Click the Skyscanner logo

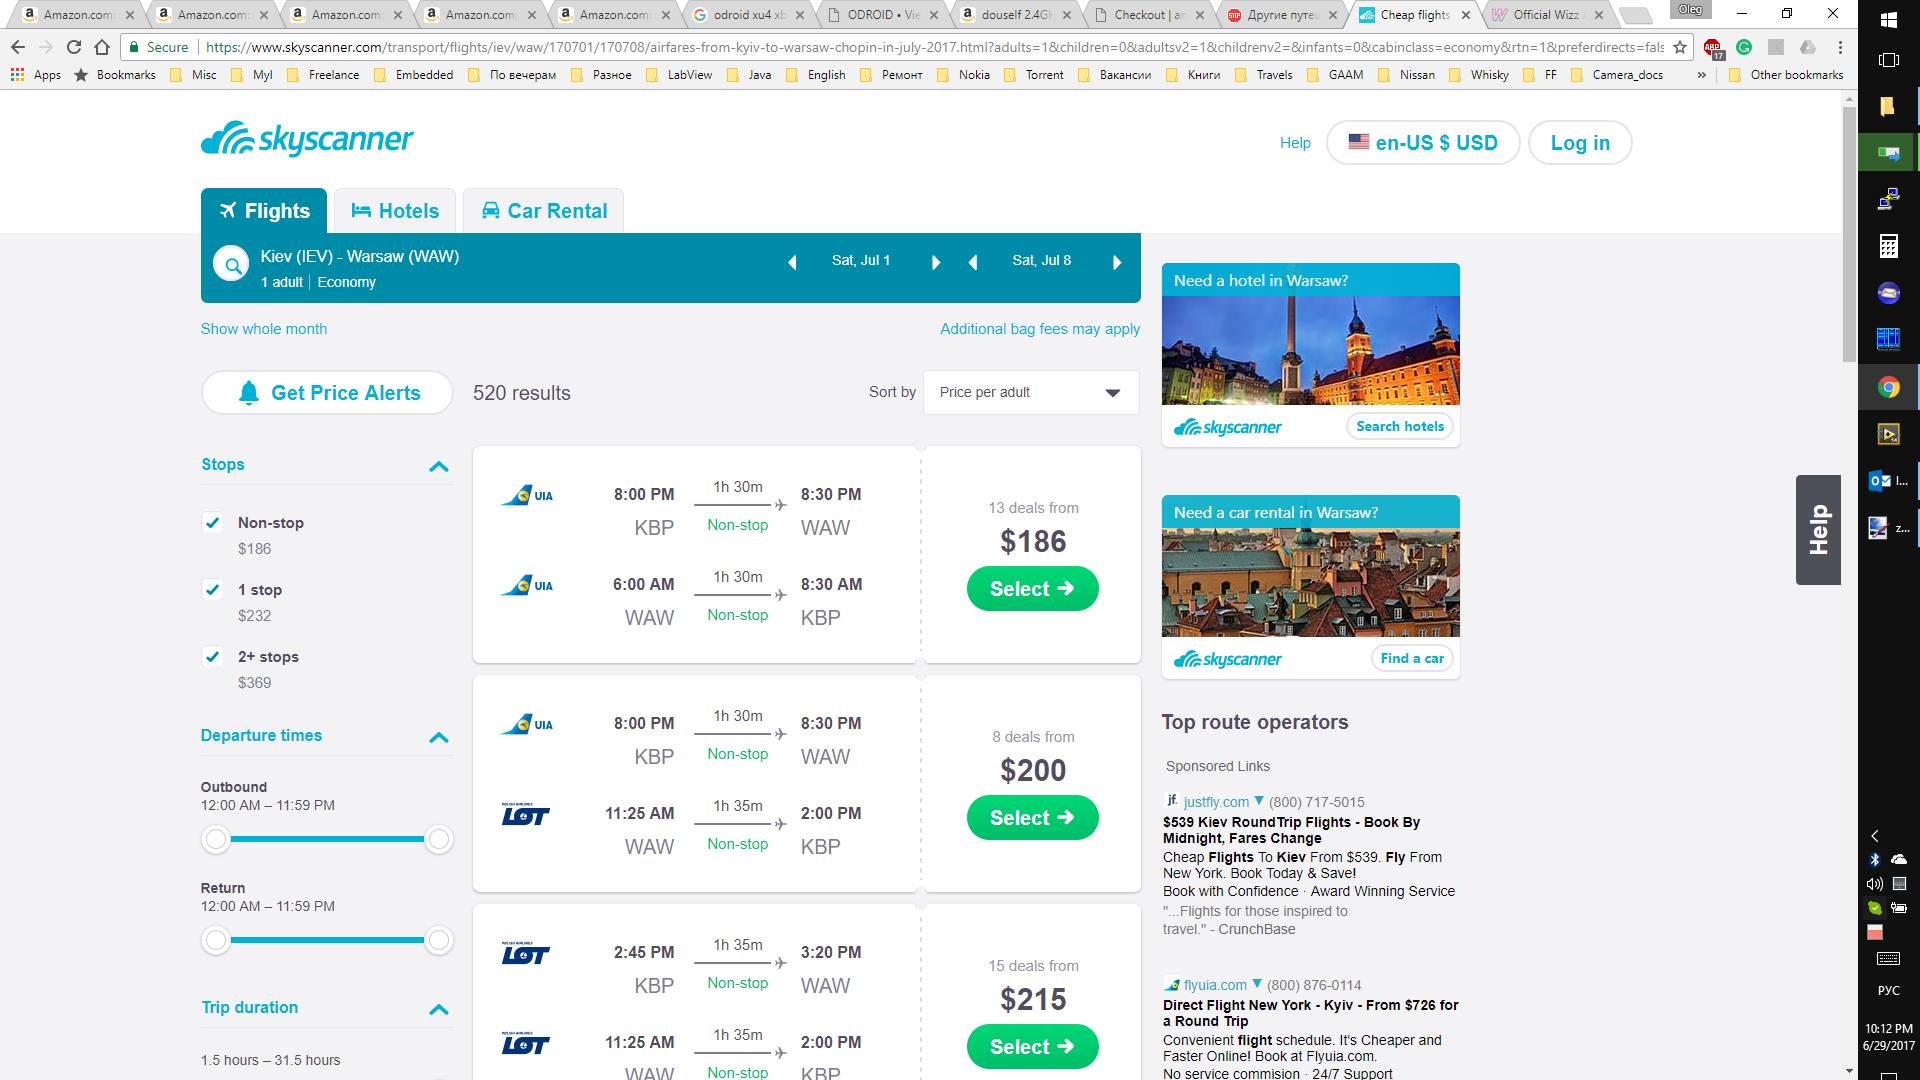(x=307, y=140)
